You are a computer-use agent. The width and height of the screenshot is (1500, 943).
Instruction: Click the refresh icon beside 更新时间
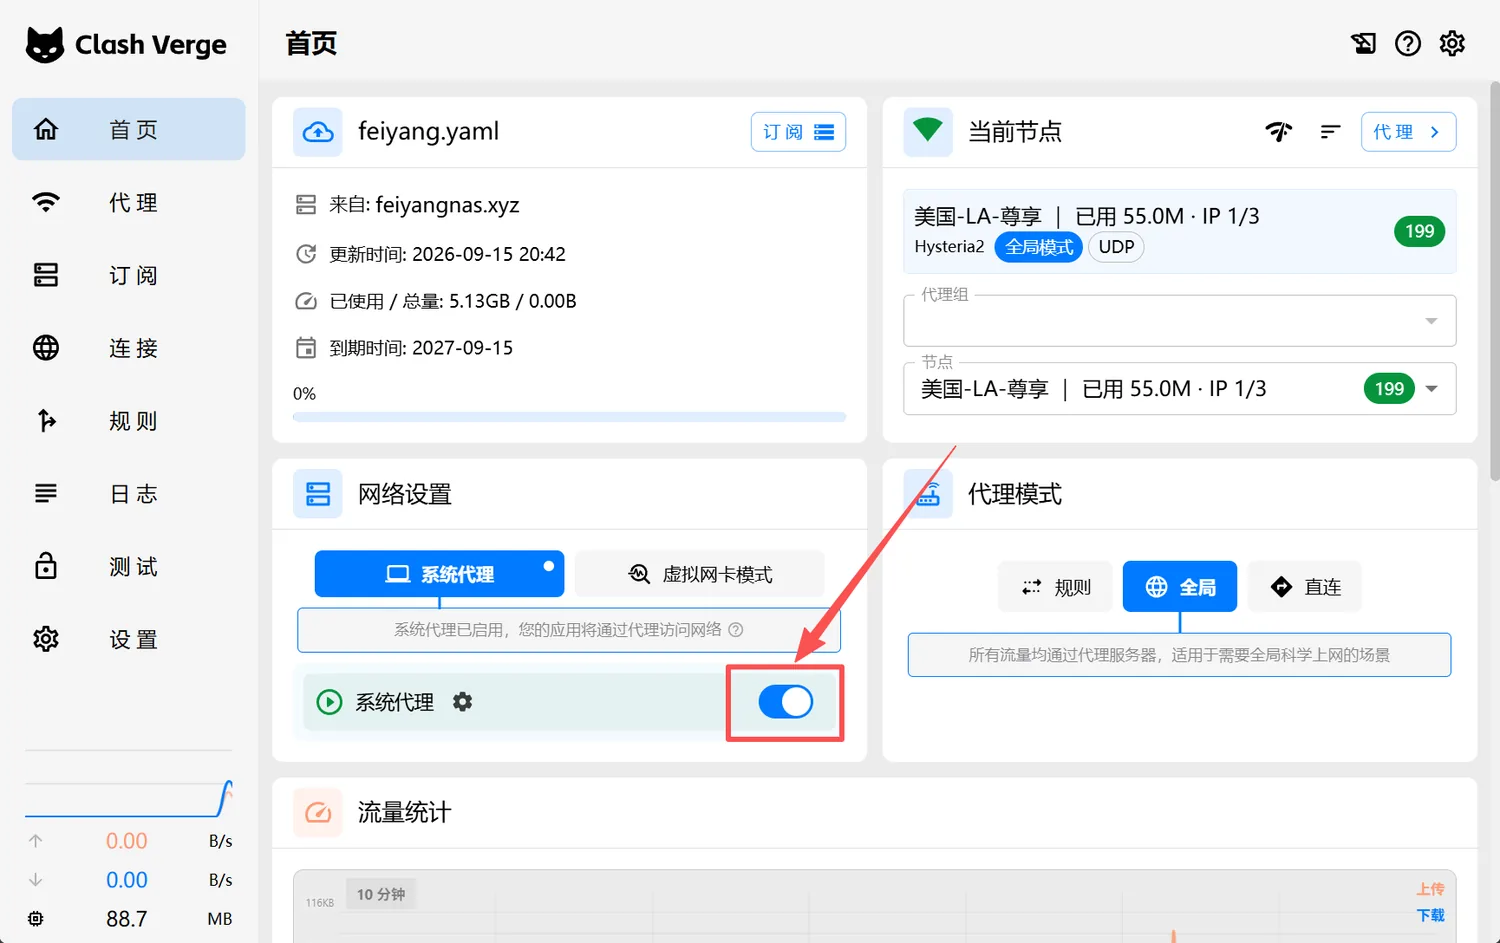pyautogui.click(x=306, y=254)
